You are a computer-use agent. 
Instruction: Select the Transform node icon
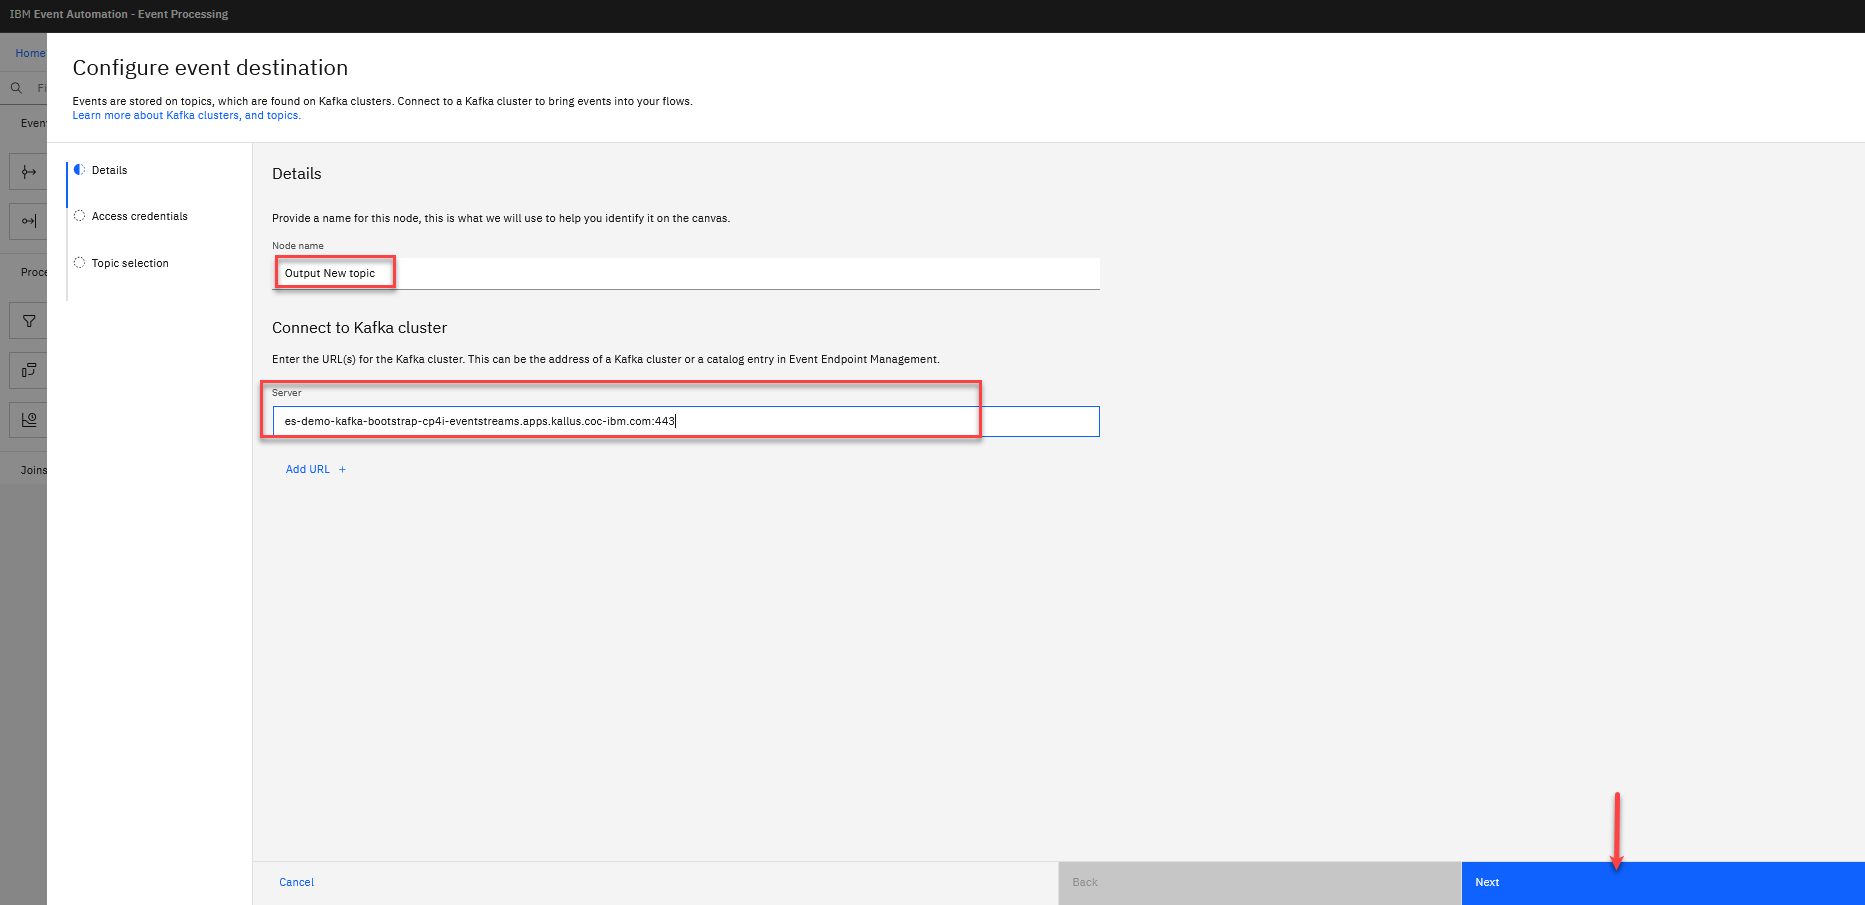28,370
